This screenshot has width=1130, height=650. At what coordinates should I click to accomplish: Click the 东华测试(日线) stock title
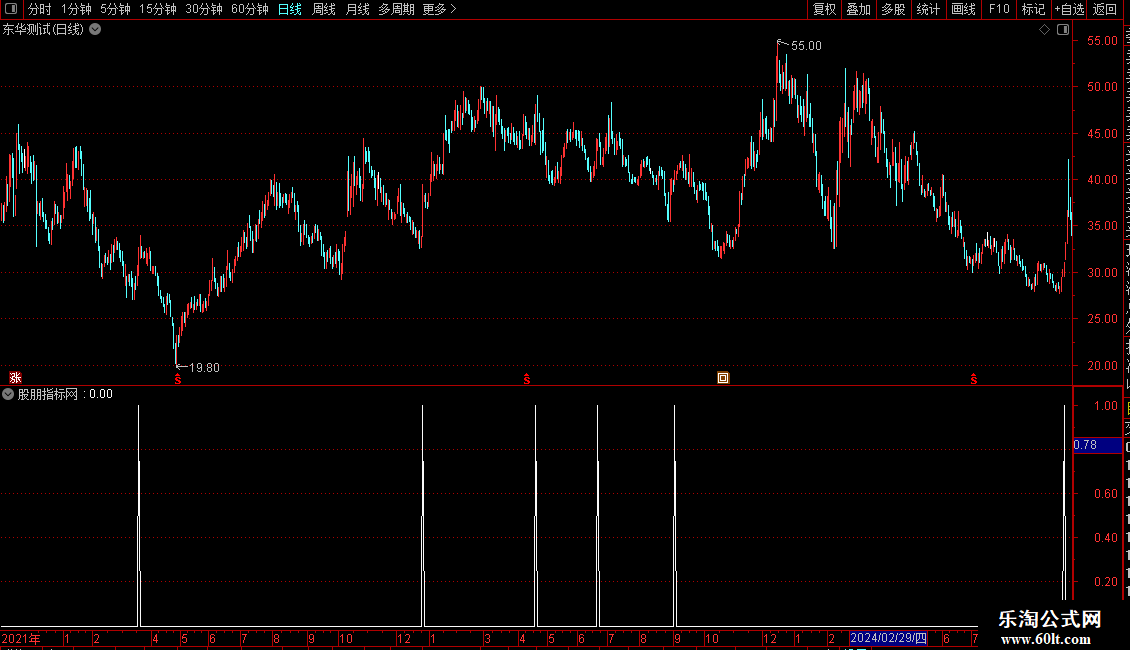click(43, 30)
